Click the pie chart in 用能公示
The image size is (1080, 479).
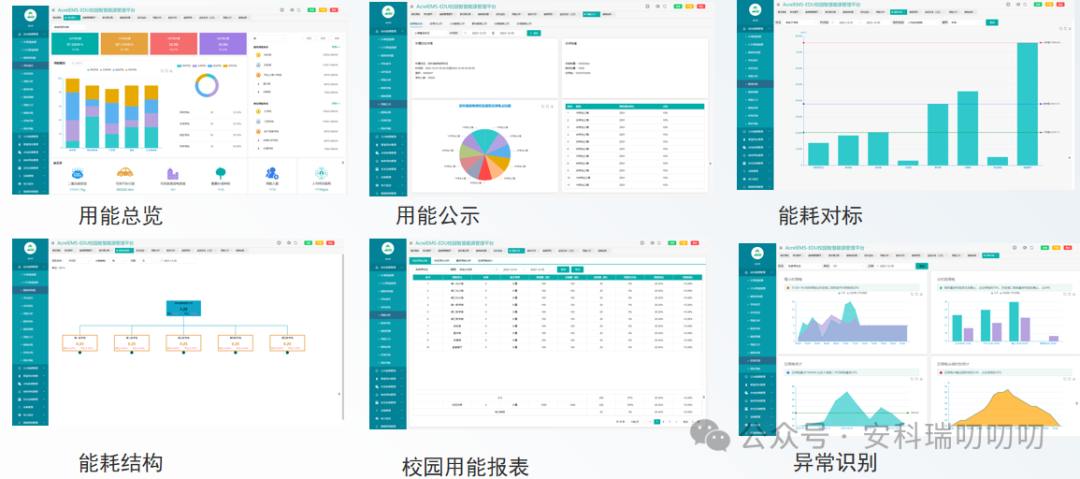tap(485, 154)
